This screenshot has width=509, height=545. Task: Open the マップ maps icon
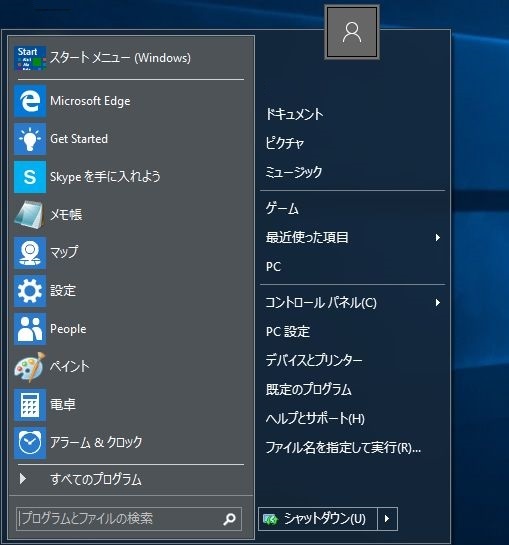[30, 253]
